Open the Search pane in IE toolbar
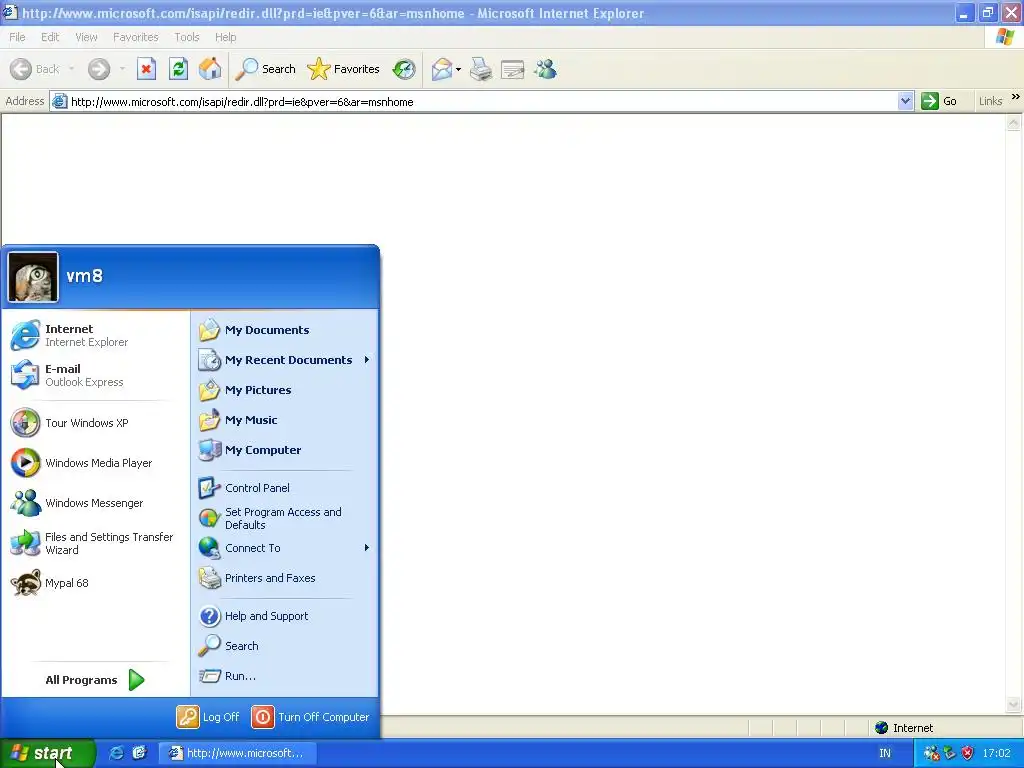 click(x=266, y=69)
